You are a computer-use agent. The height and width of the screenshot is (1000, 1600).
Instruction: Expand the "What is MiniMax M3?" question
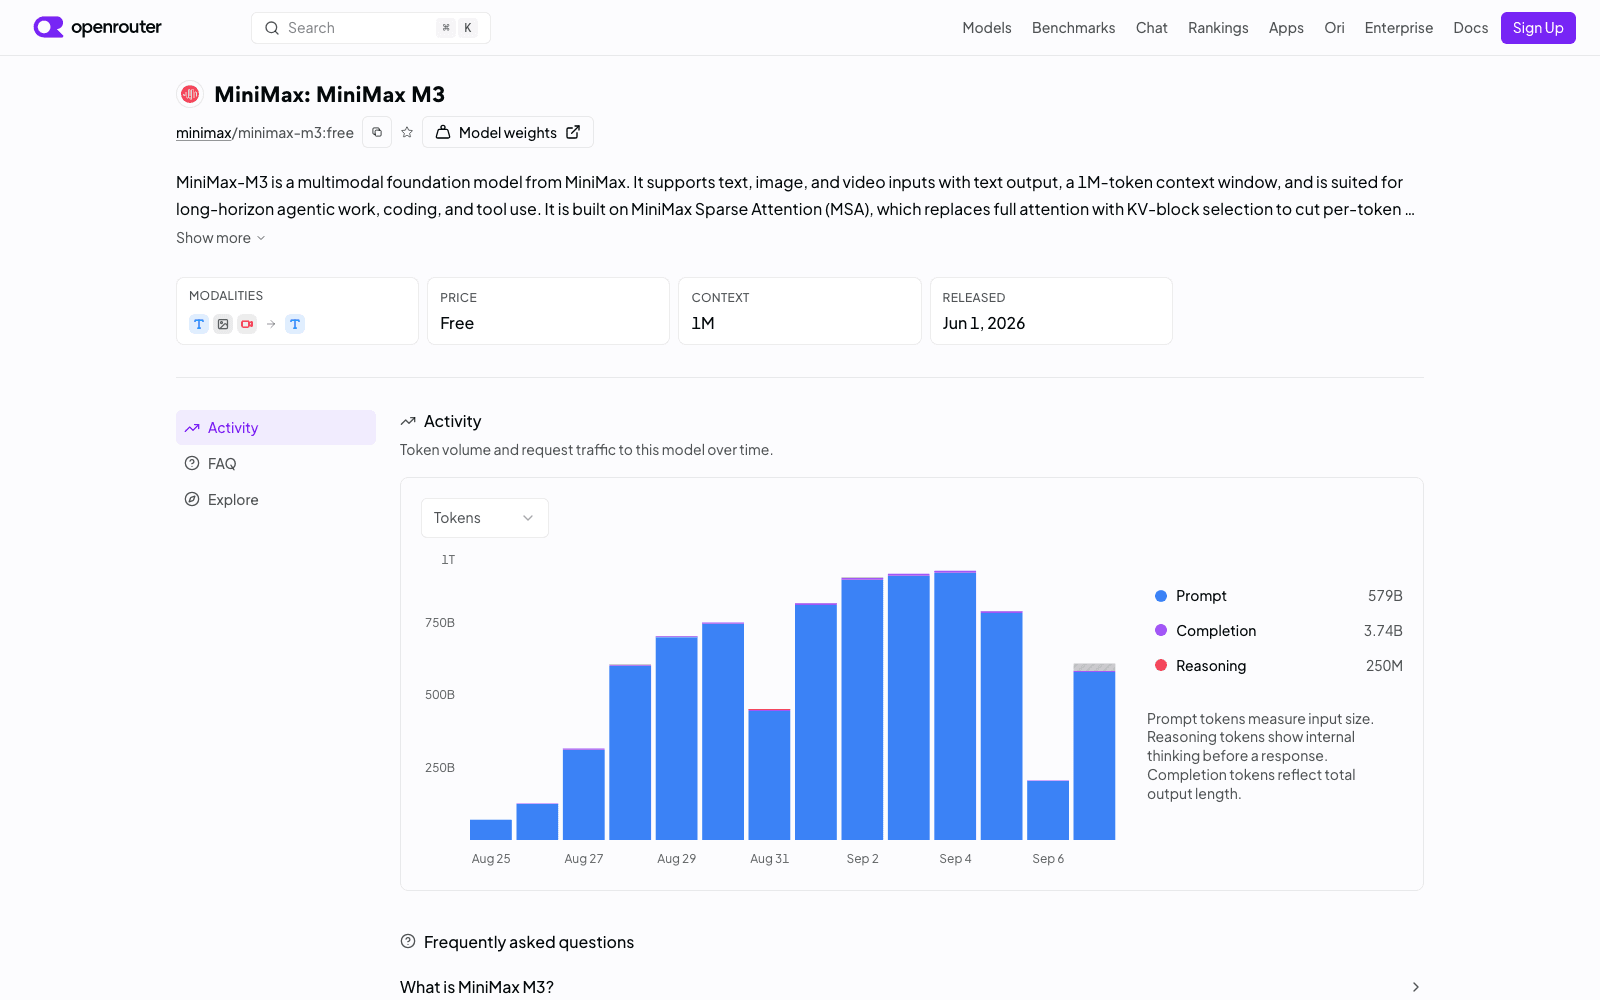(912, 987)
